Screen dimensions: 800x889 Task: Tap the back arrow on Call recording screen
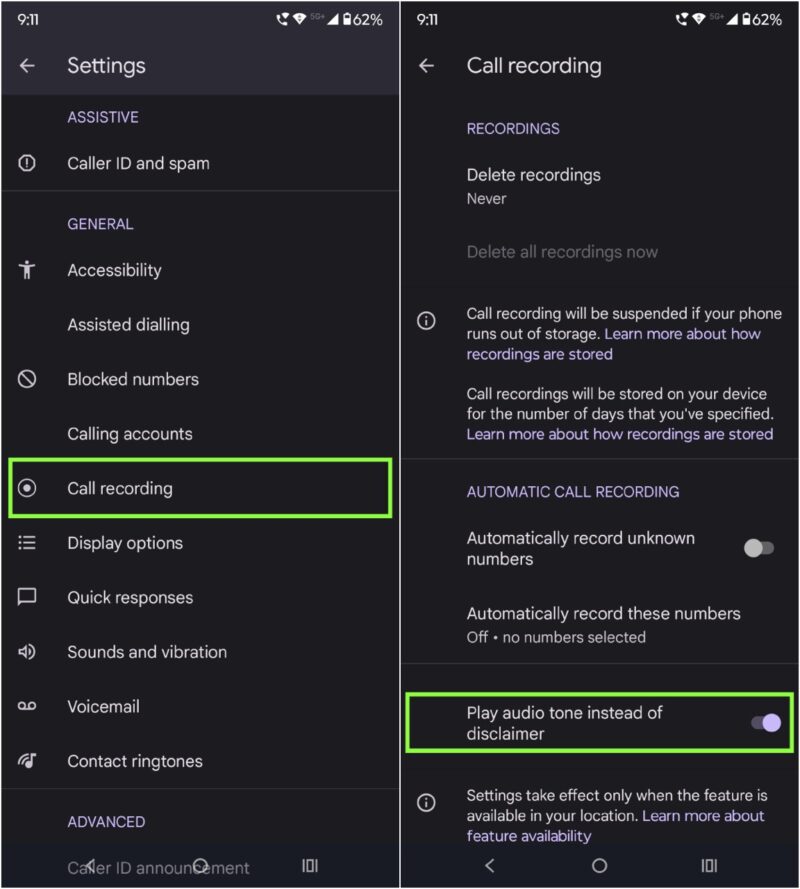pyautogui.click(x=427, y=66)
